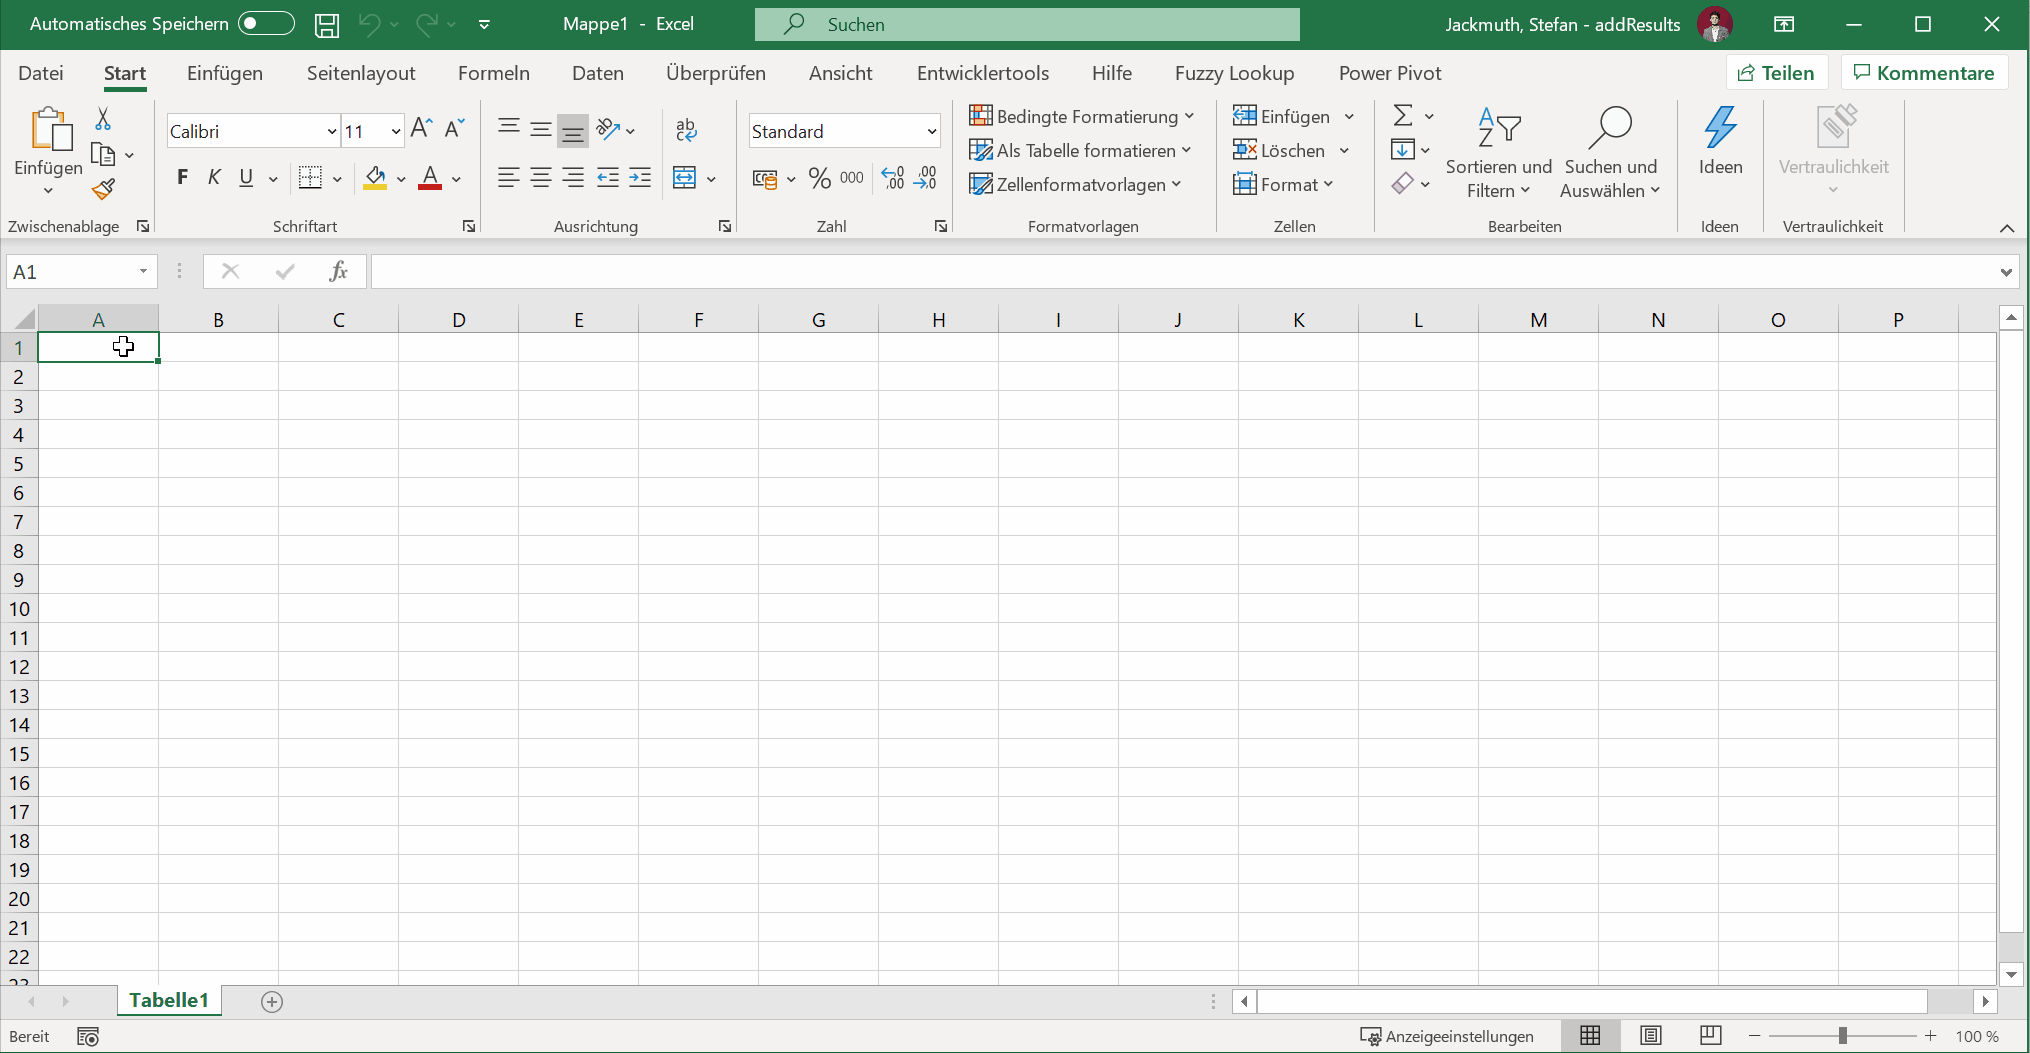Switch to Seitenlayout ribbon tab
2030x1053 pixels.
[x=361, y=73]
